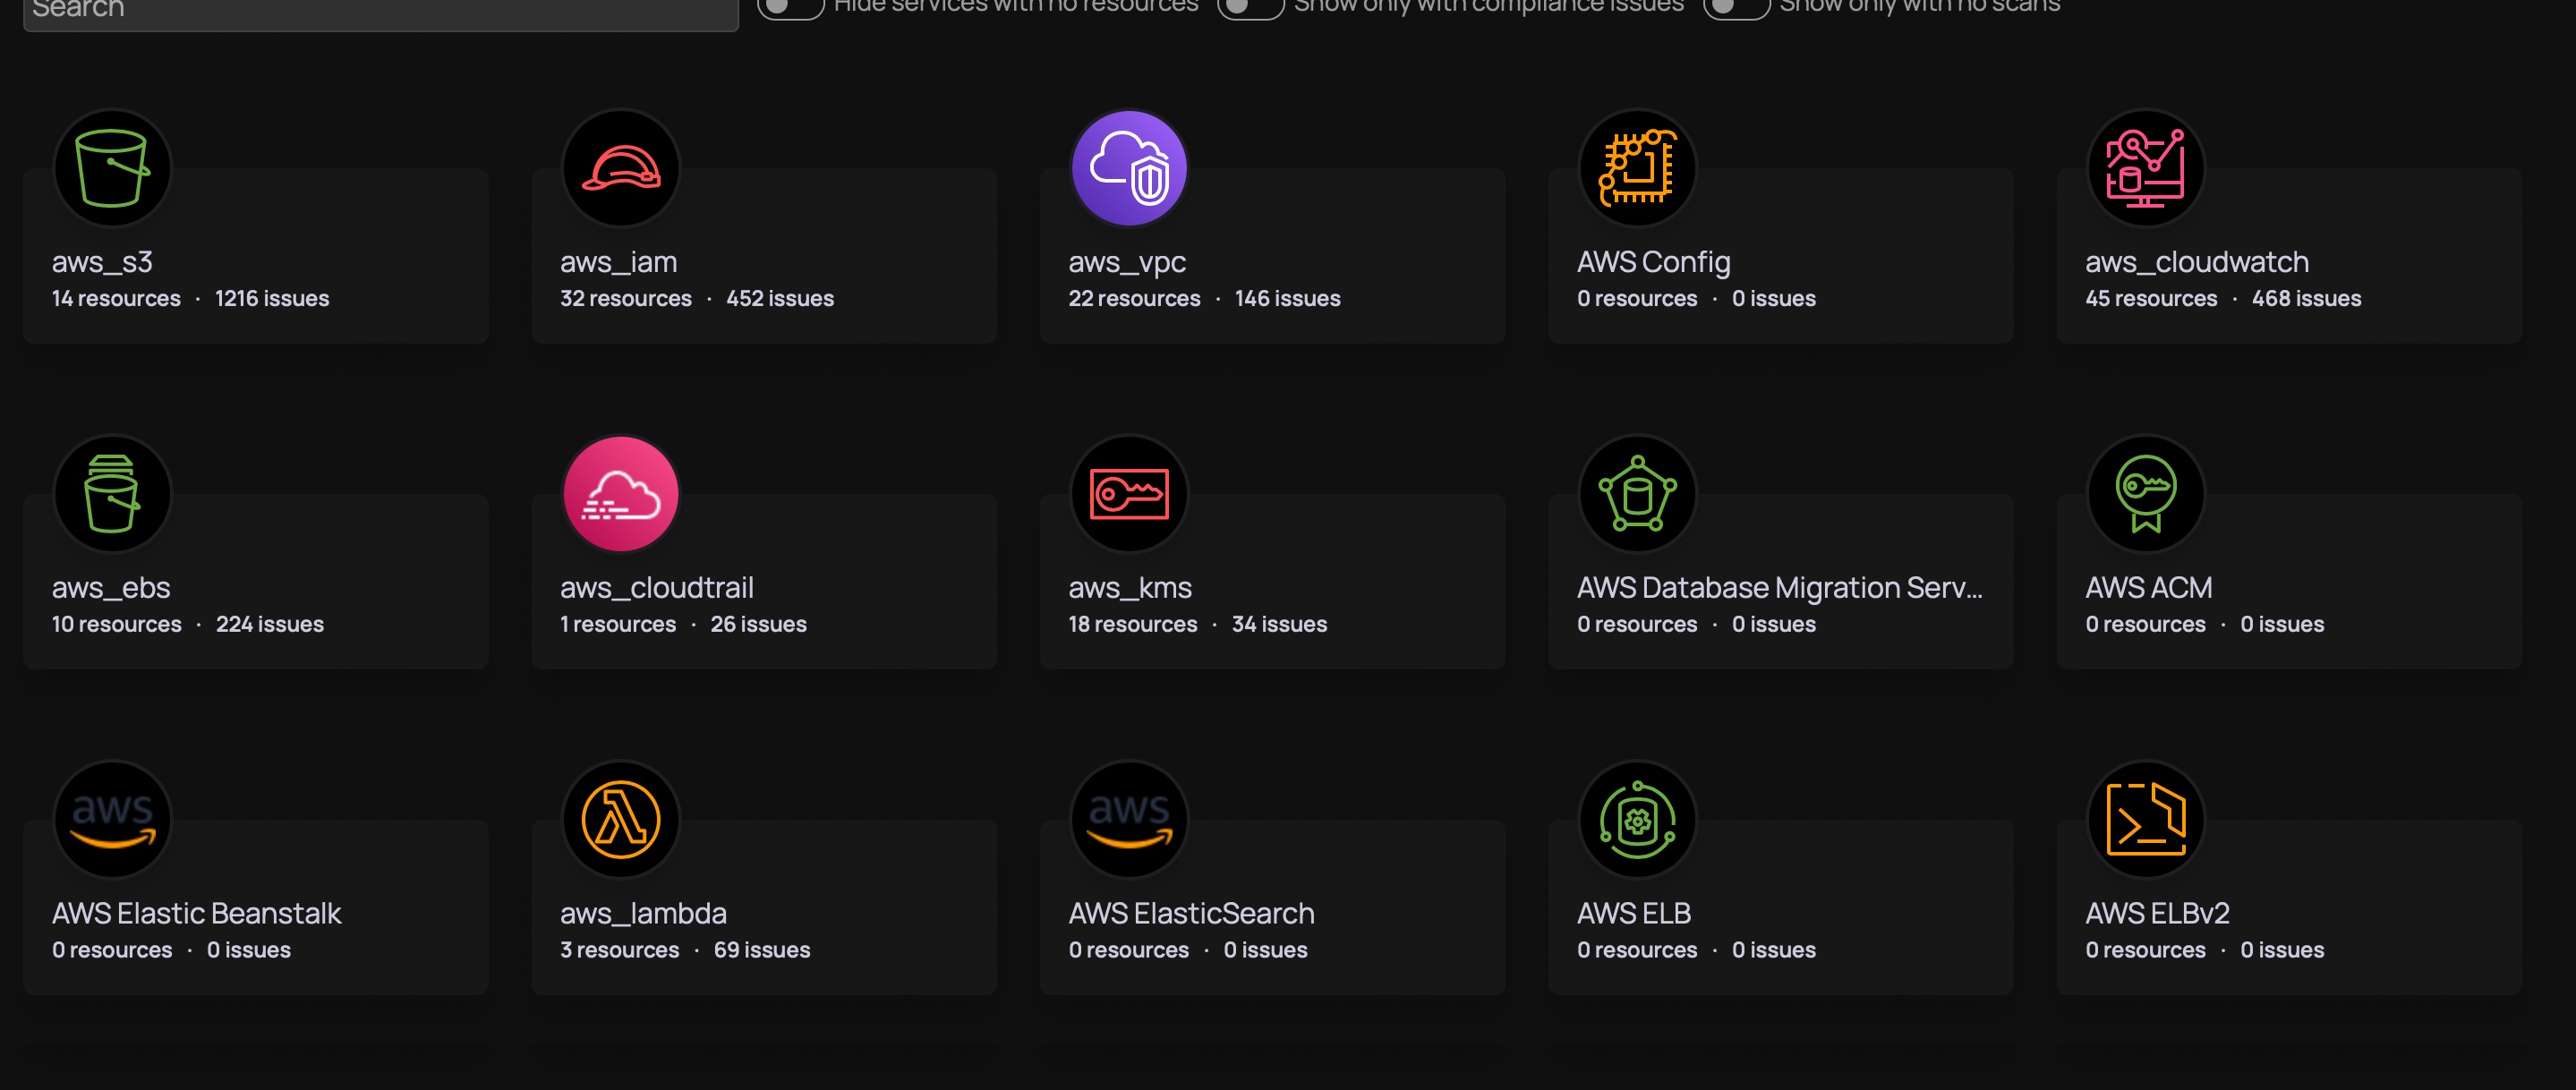Open the aws_kms service title
The image size is (2576, 1090).
coord(1130,588)
